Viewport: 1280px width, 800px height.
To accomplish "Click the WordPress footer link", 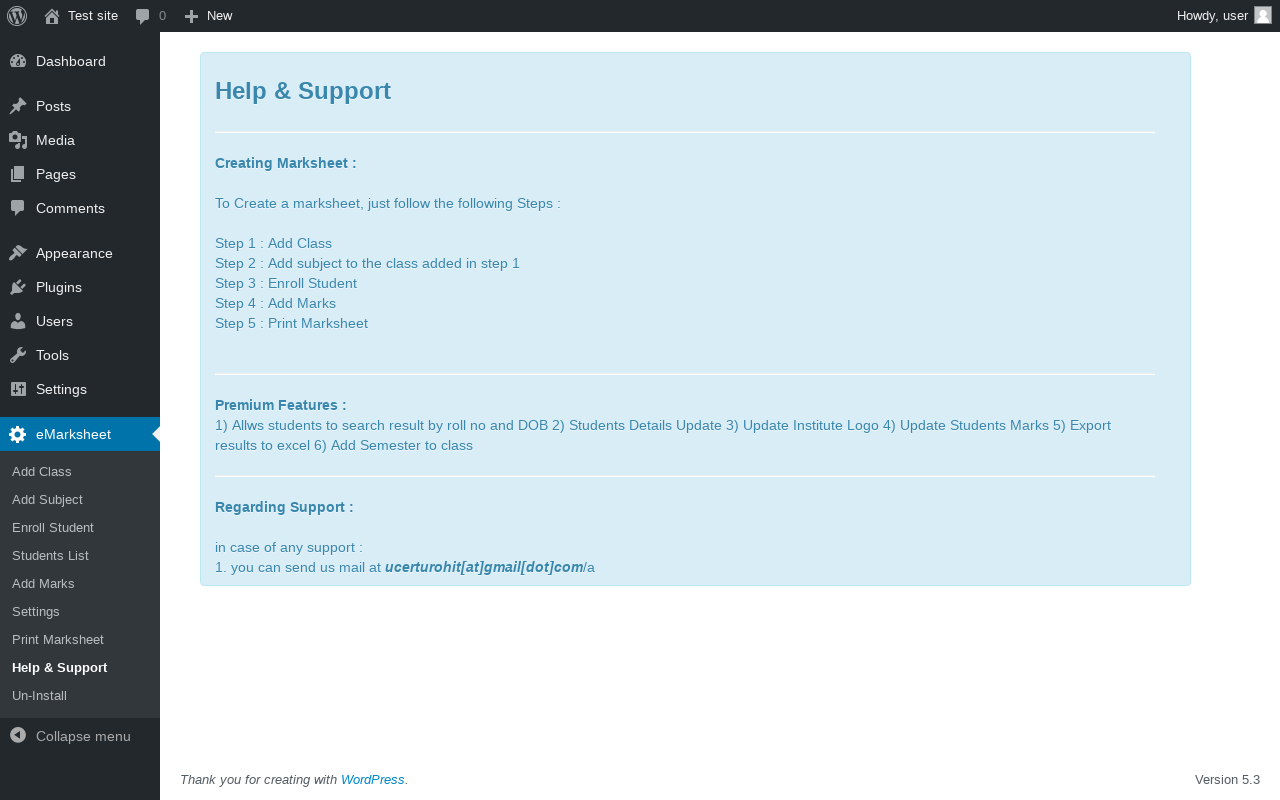I will coord(372,779).
